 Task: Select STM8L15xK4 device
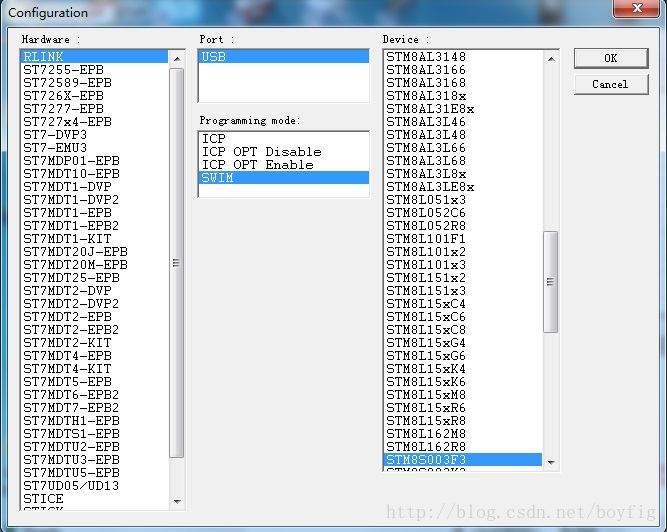463,369
